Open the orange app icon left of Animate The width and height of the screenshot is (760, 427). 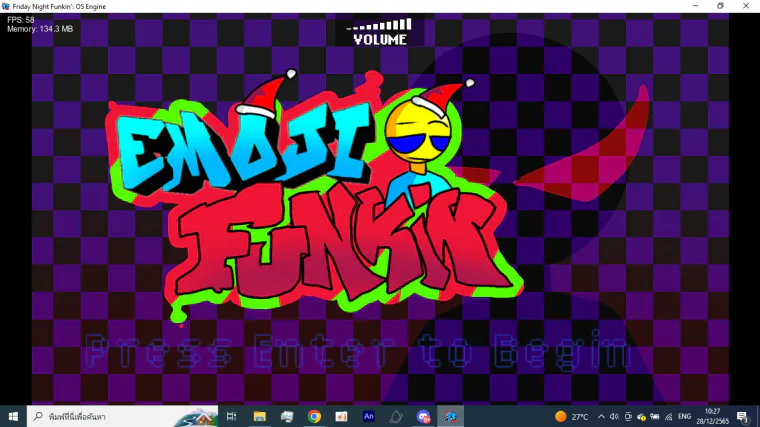pyautogui.click(x=341, y=416)
